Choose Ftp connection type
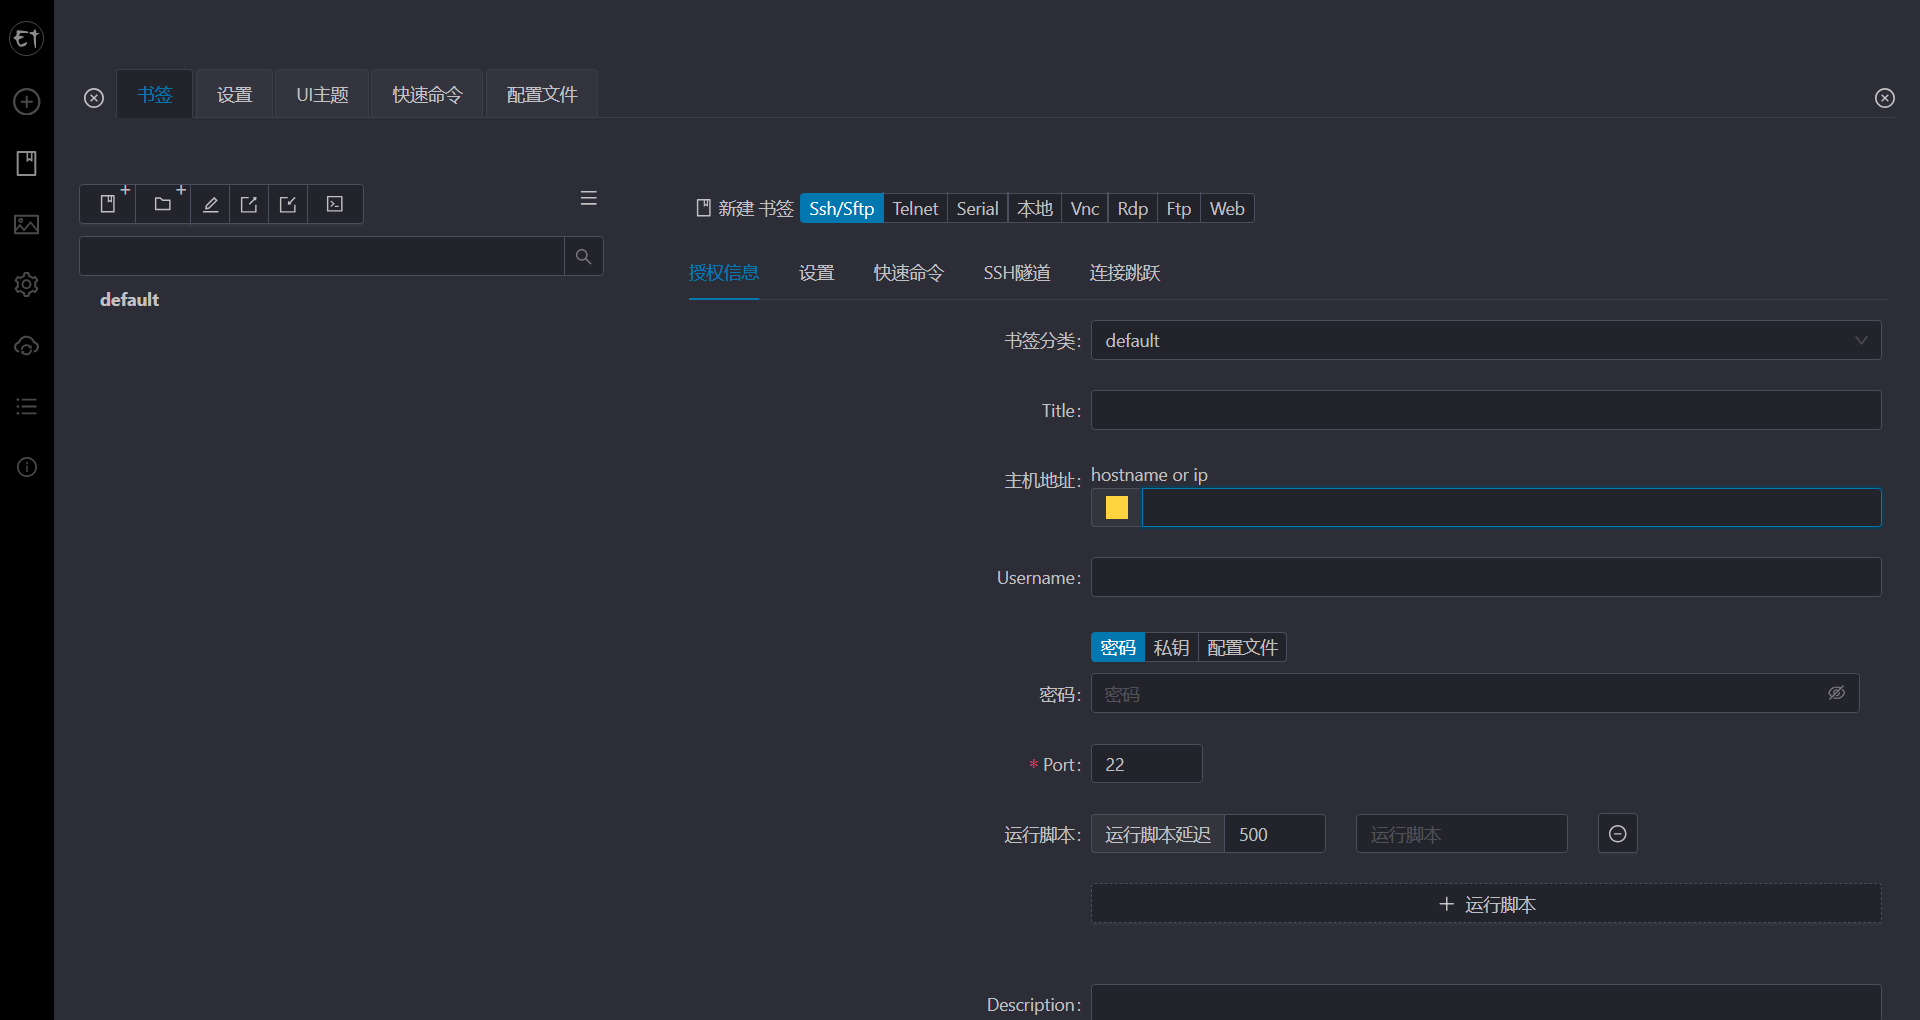The width and height of the screenshot is (1920, 1020). coord(1179,209)
